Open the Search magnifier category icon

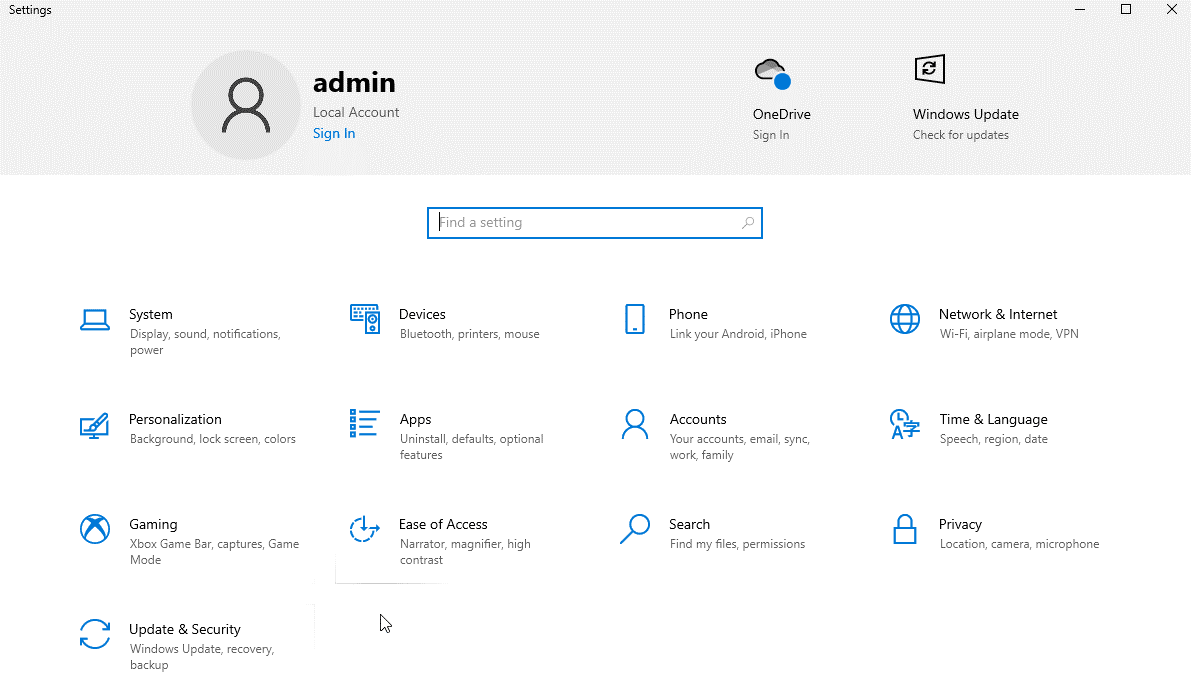(635, 529)
